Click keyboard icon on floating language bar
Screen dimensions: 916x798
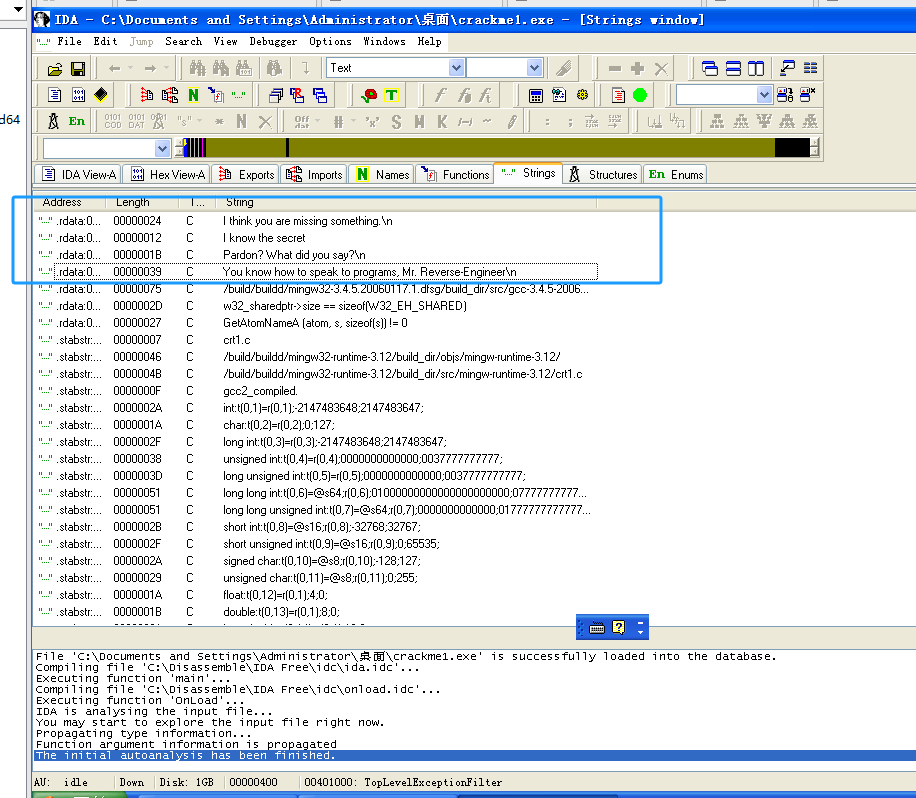click(x=597, y=627)
